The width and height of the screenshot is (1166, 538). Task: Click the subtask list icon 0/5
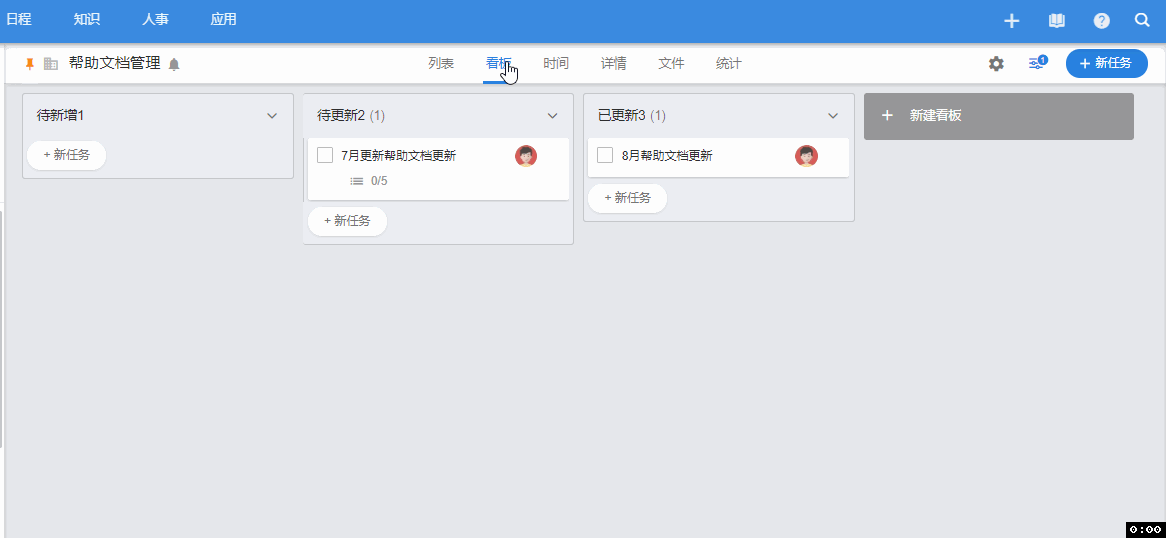(357, 181)
